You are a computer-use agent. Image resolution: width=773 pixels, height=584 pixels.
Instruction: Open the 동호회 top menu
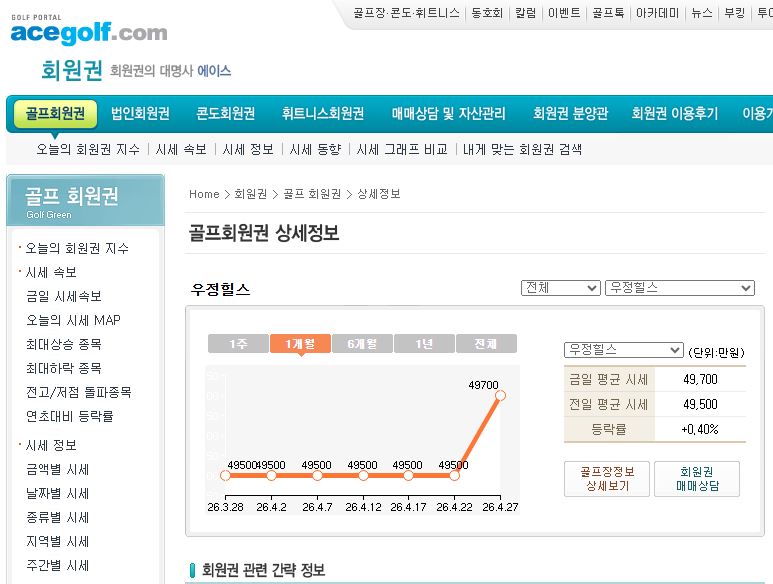point(487,13)
